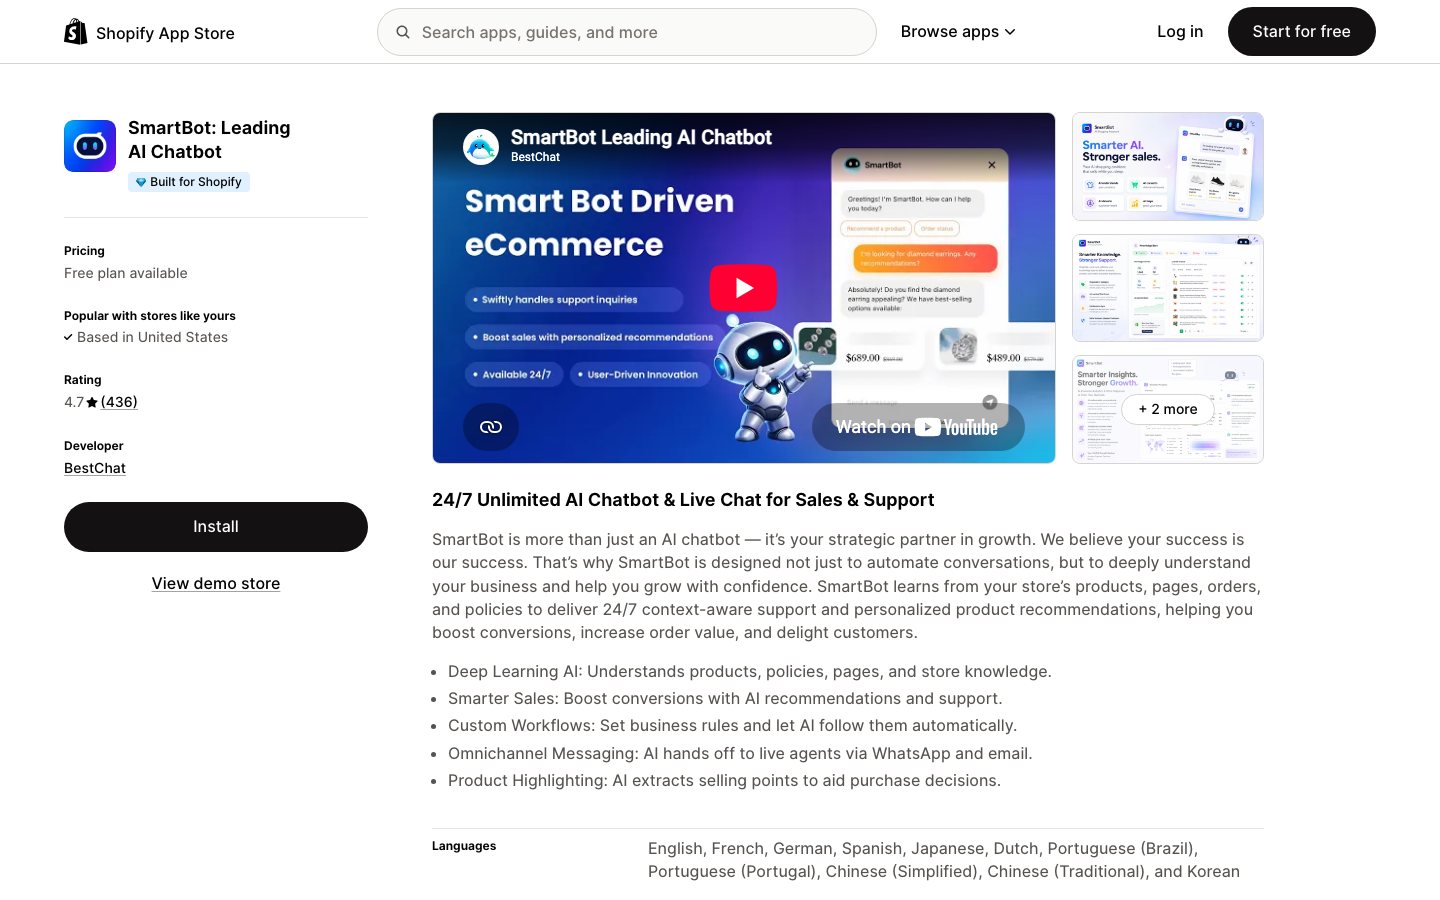Click the checkmark icon beside Based in United States
The height and width of the screenshot is (900, 1440).
click(x=68, y=337)
